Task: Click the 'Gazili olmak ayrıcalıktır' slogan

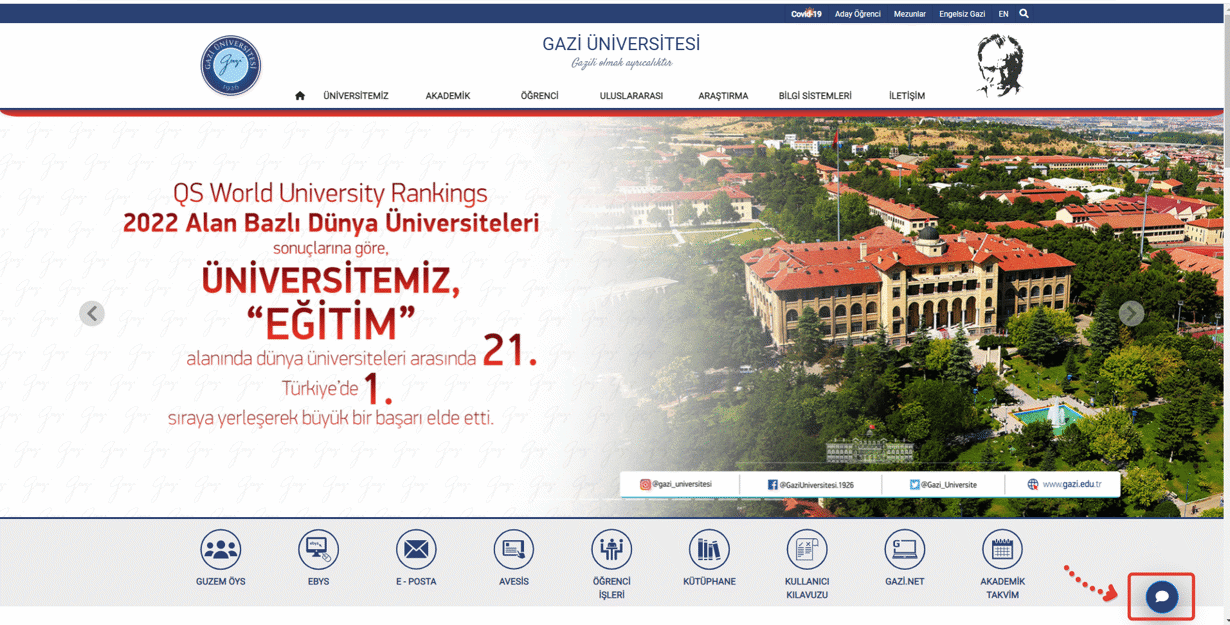Action: 622,63
